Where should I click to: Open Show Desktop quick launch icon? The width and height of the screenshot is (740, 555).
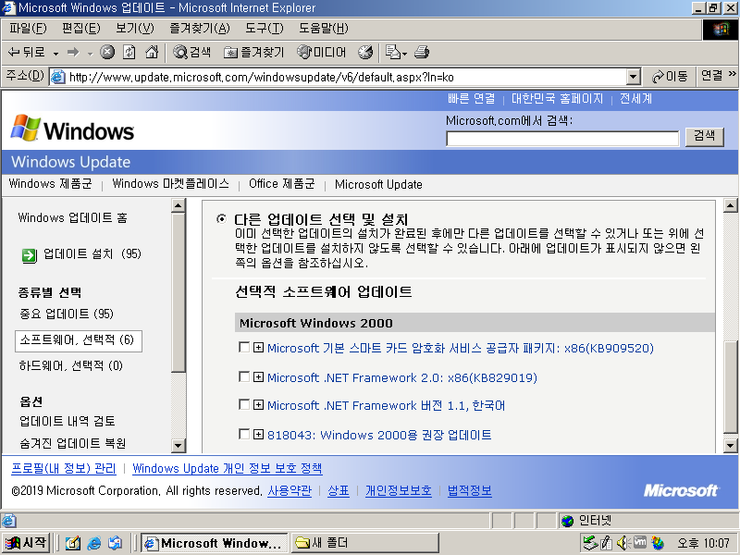coord(73,543)
